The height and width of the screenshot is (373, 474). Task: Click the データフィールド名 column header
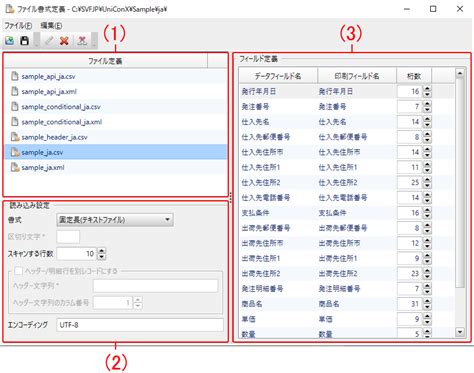click(278, 76)
